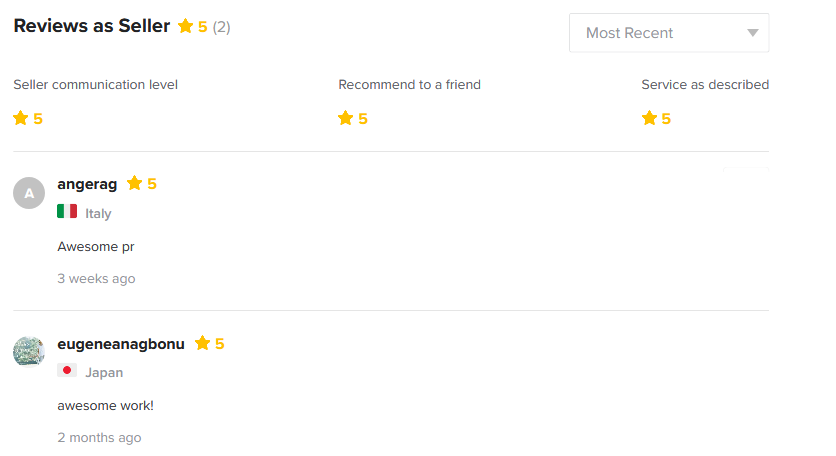Click the dropdown arrow in sort box

pos(753,33)
